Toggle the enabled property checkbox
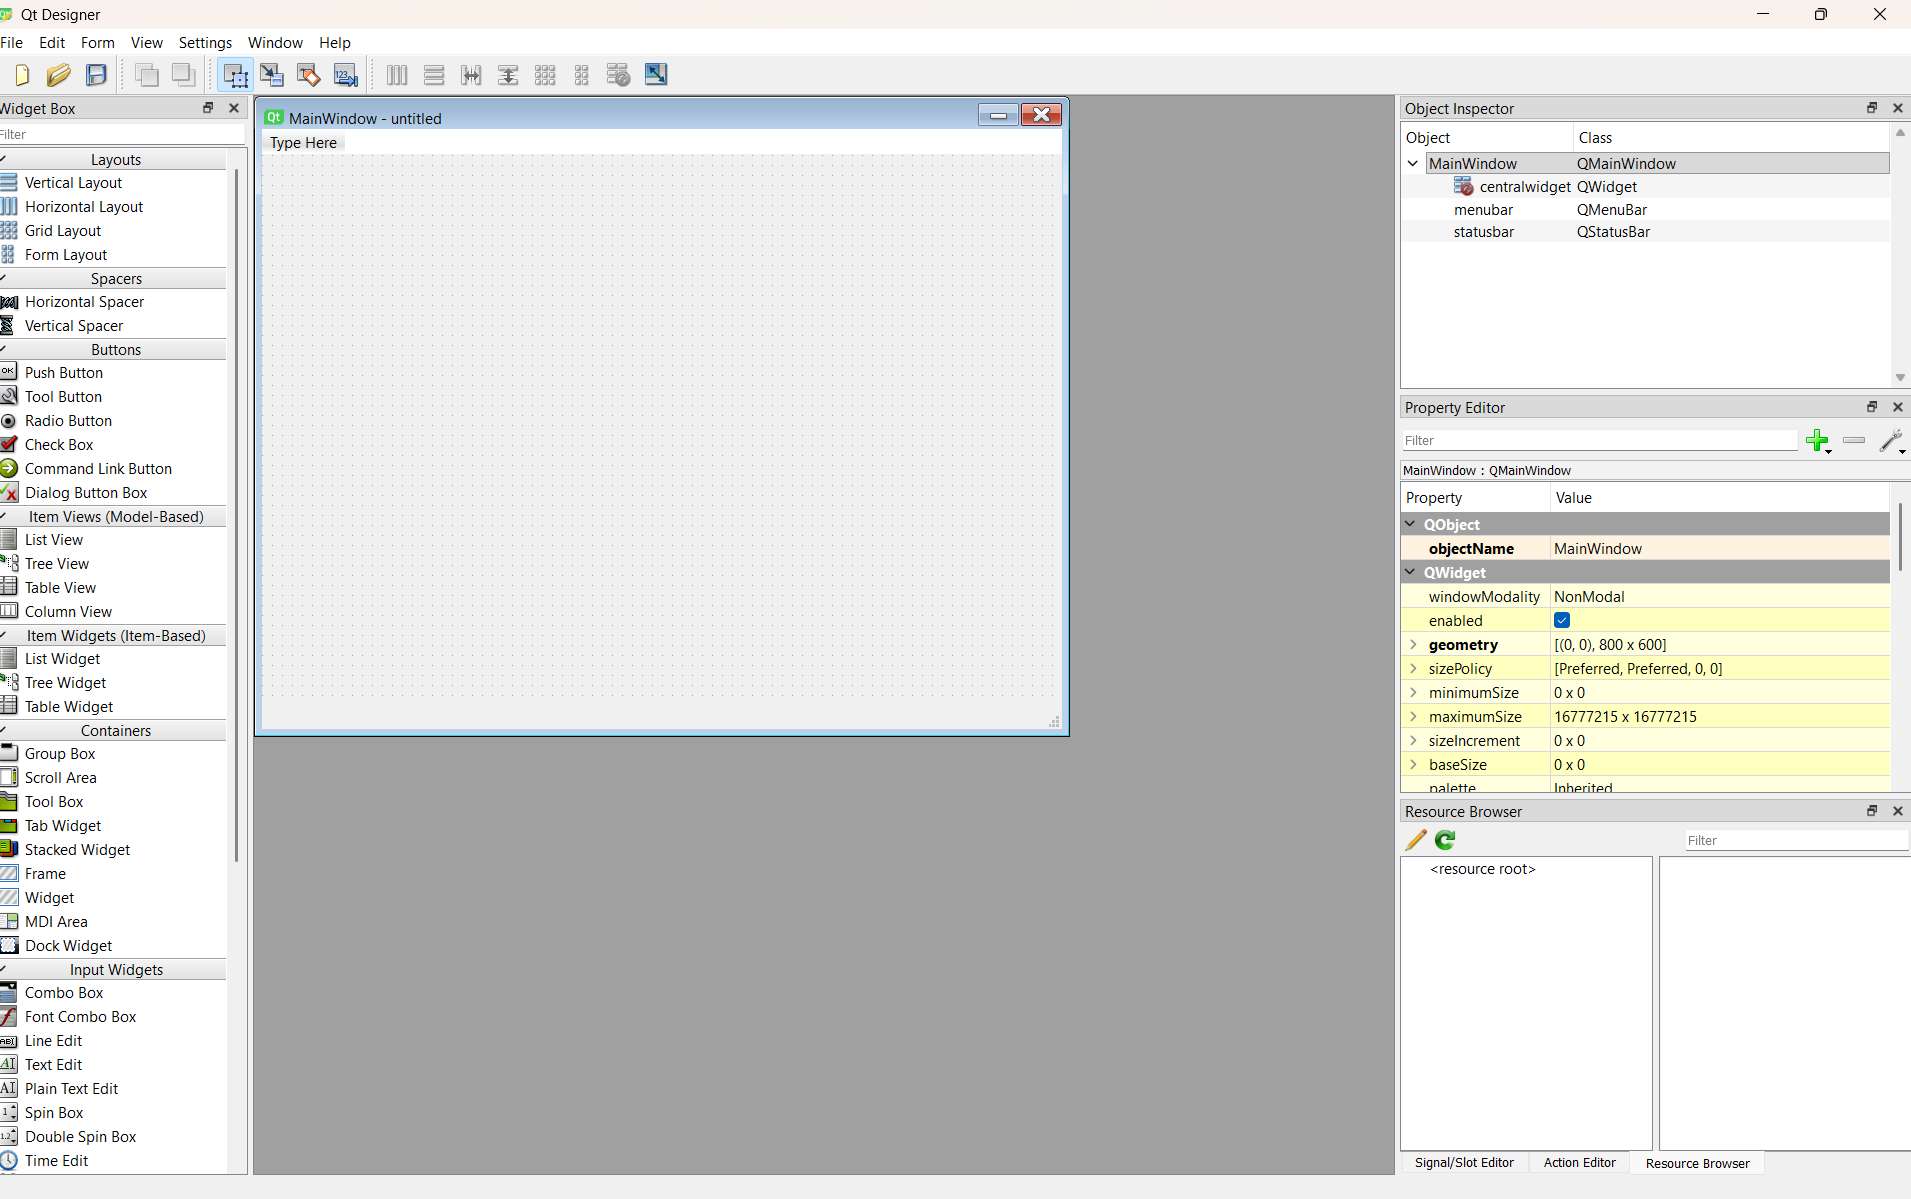The image size is (1911, 1199). (1562, 621)
